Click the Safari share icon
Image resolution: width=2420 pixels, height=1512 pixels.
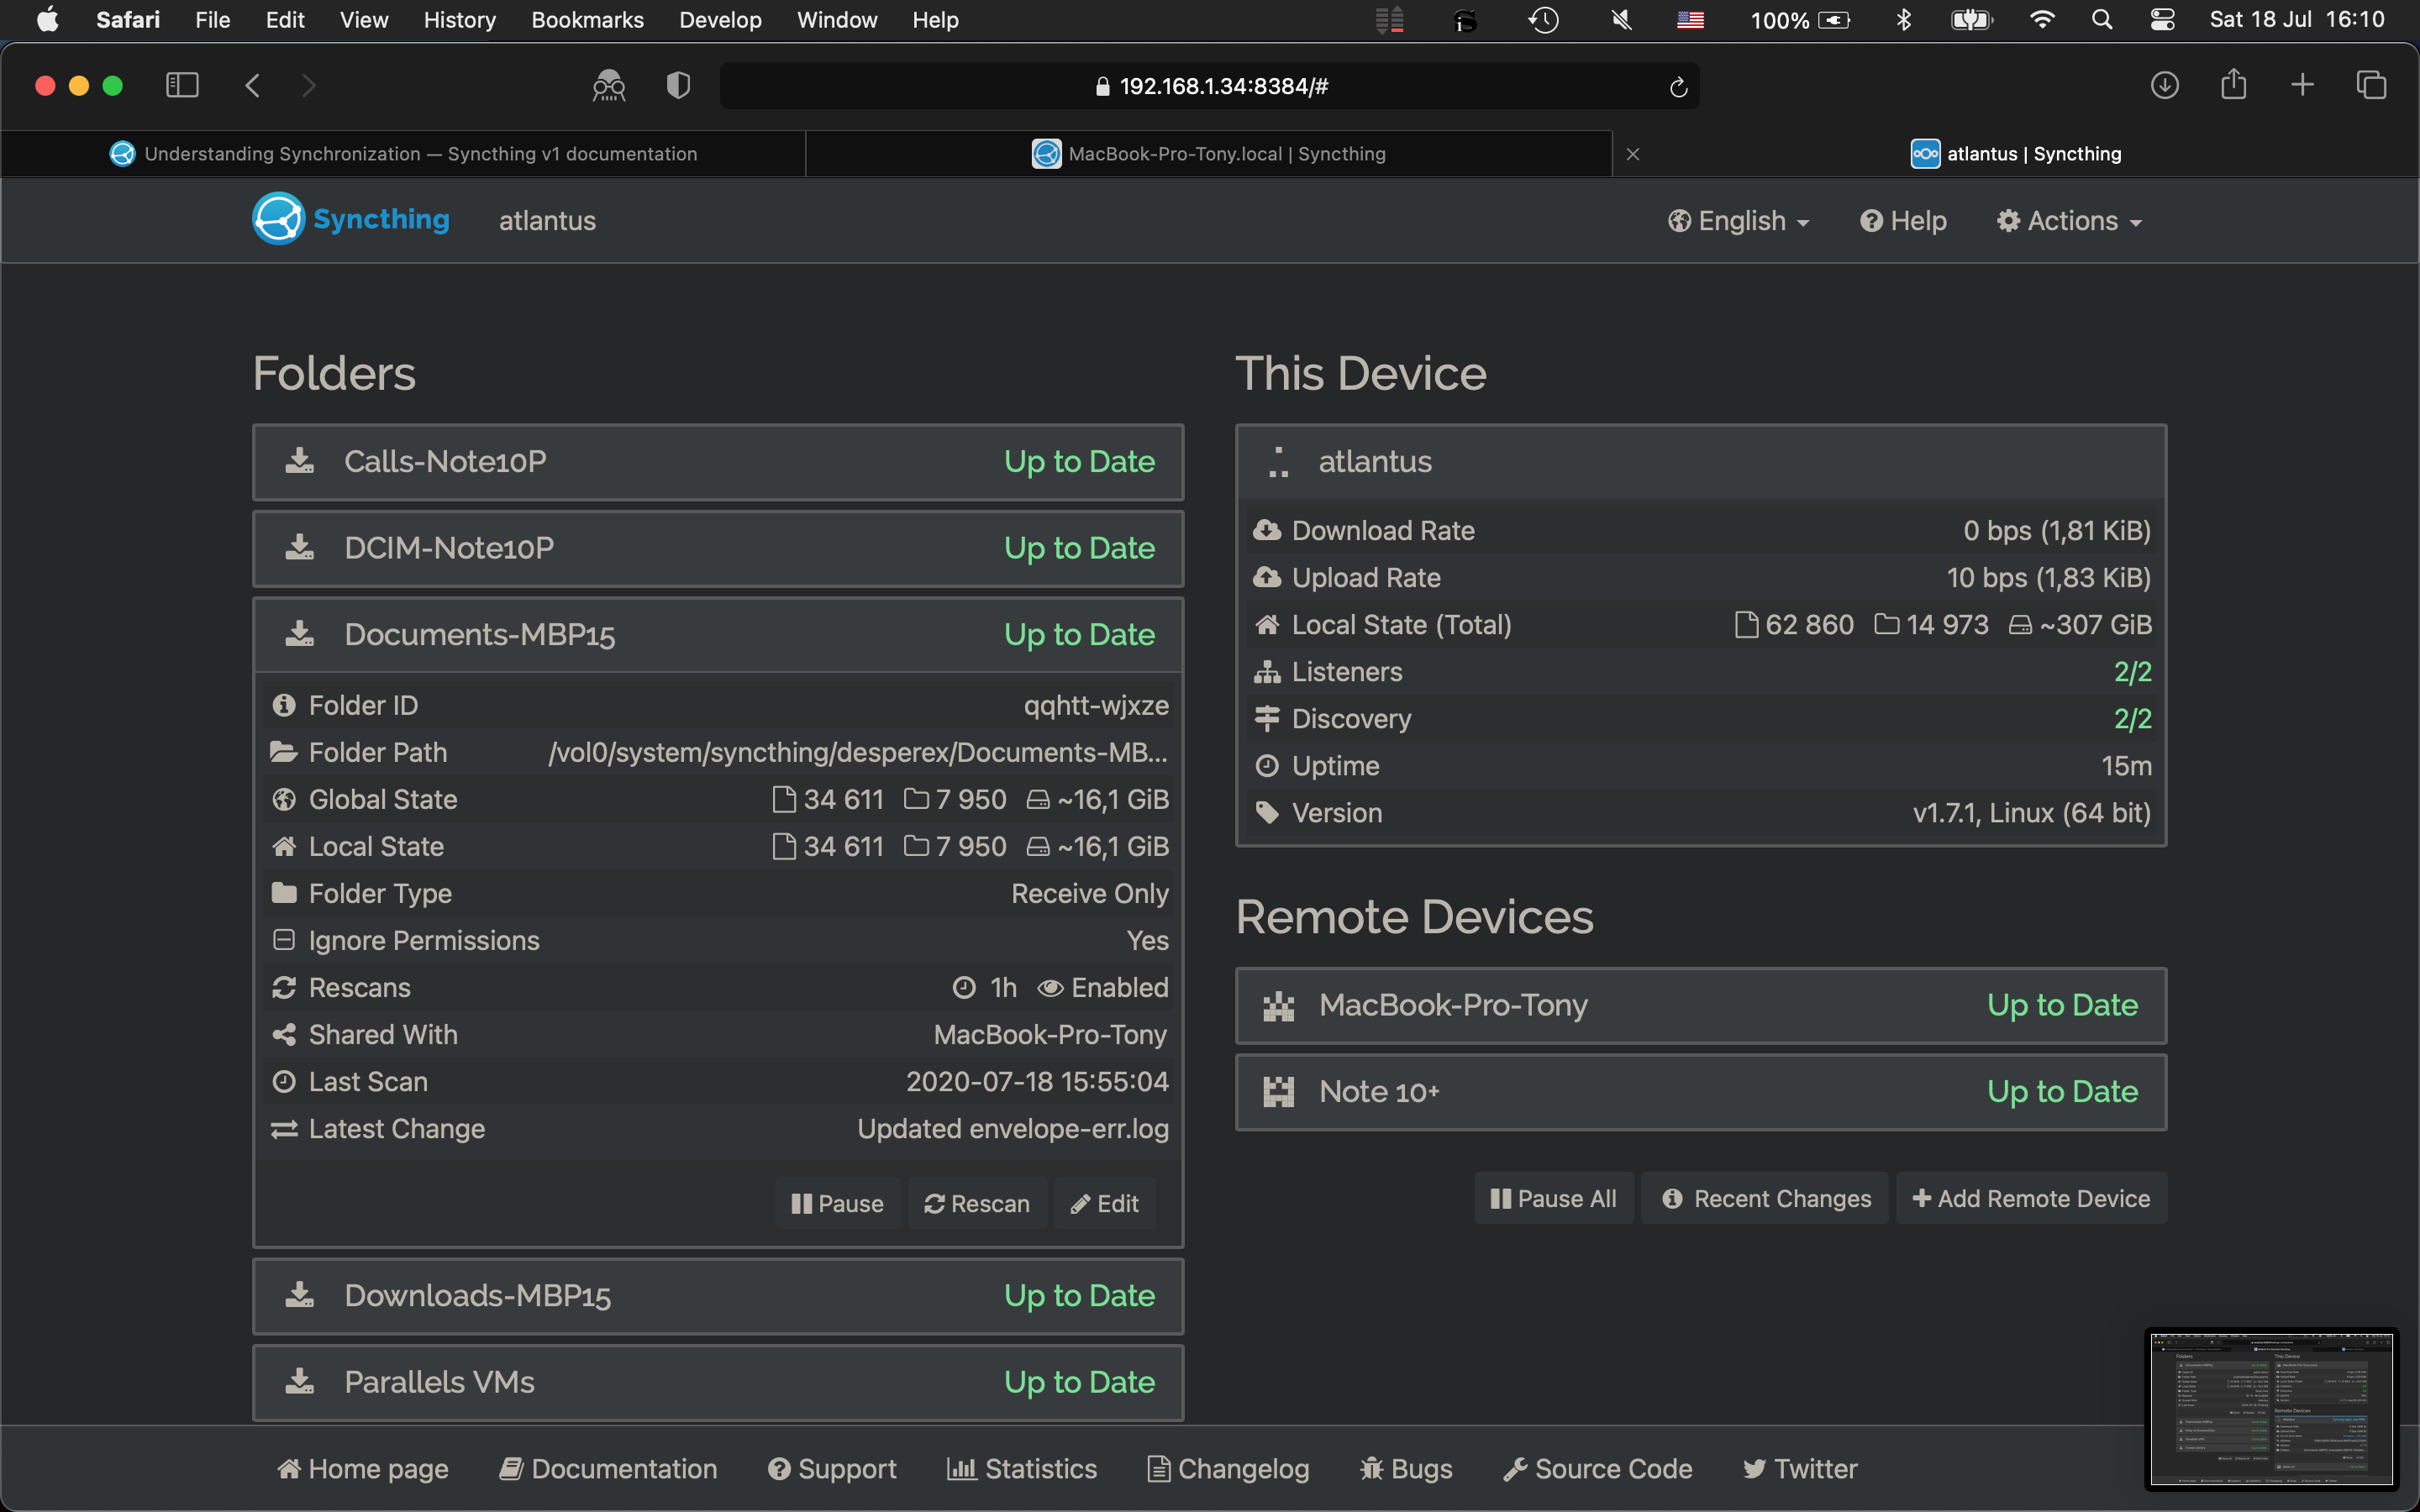pos(2233,85)
